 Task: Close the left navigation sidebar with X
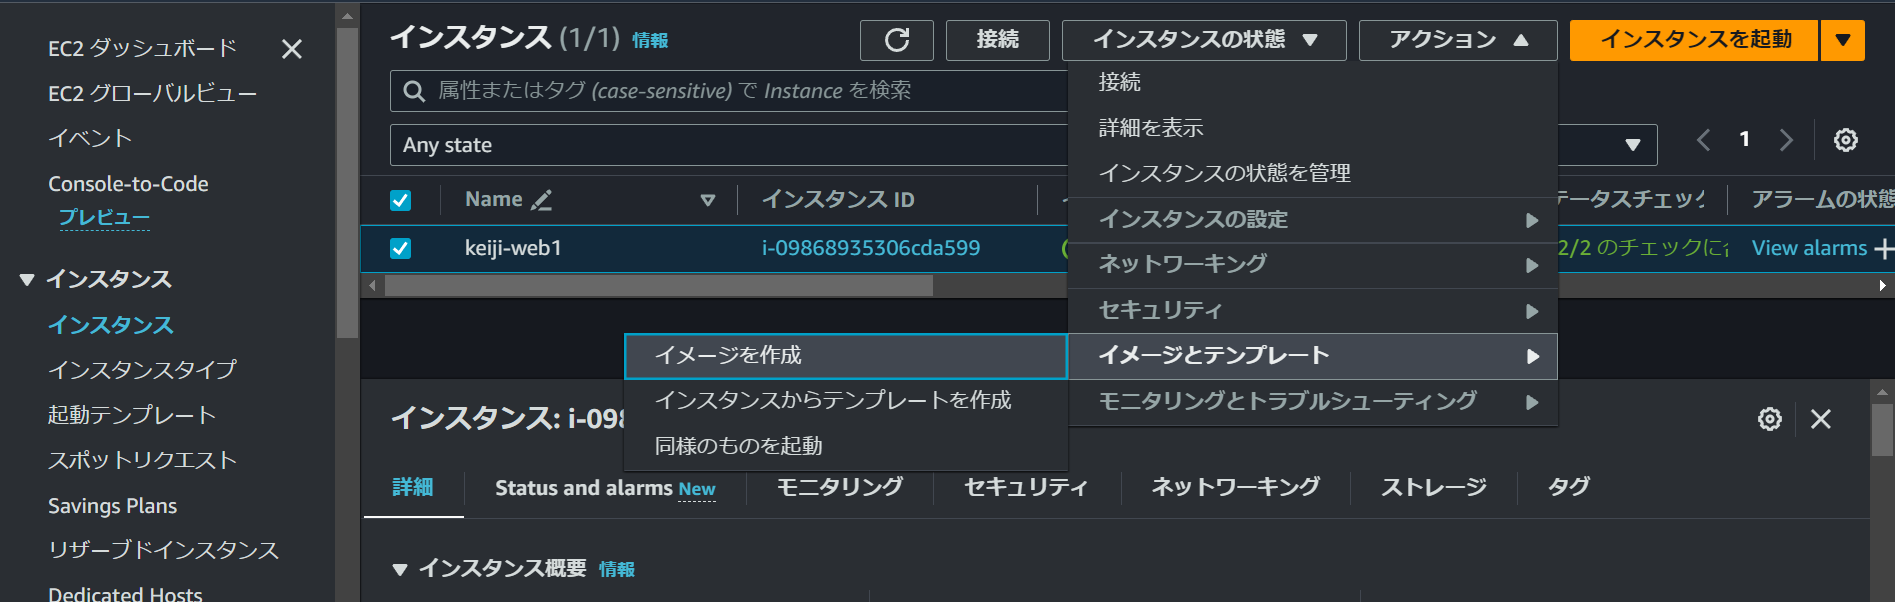point(292,49)
